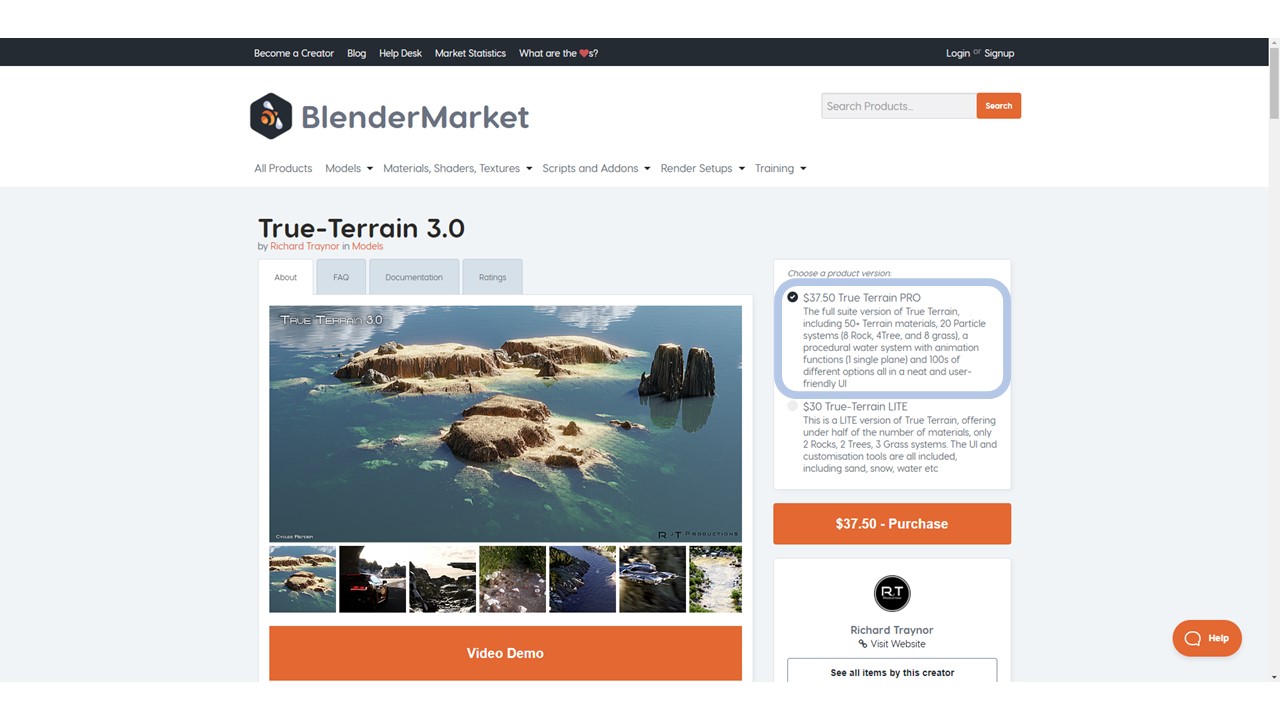Click the Models category link under title
Viewport: 1280px width, 720px height.
tap(367, 246)
